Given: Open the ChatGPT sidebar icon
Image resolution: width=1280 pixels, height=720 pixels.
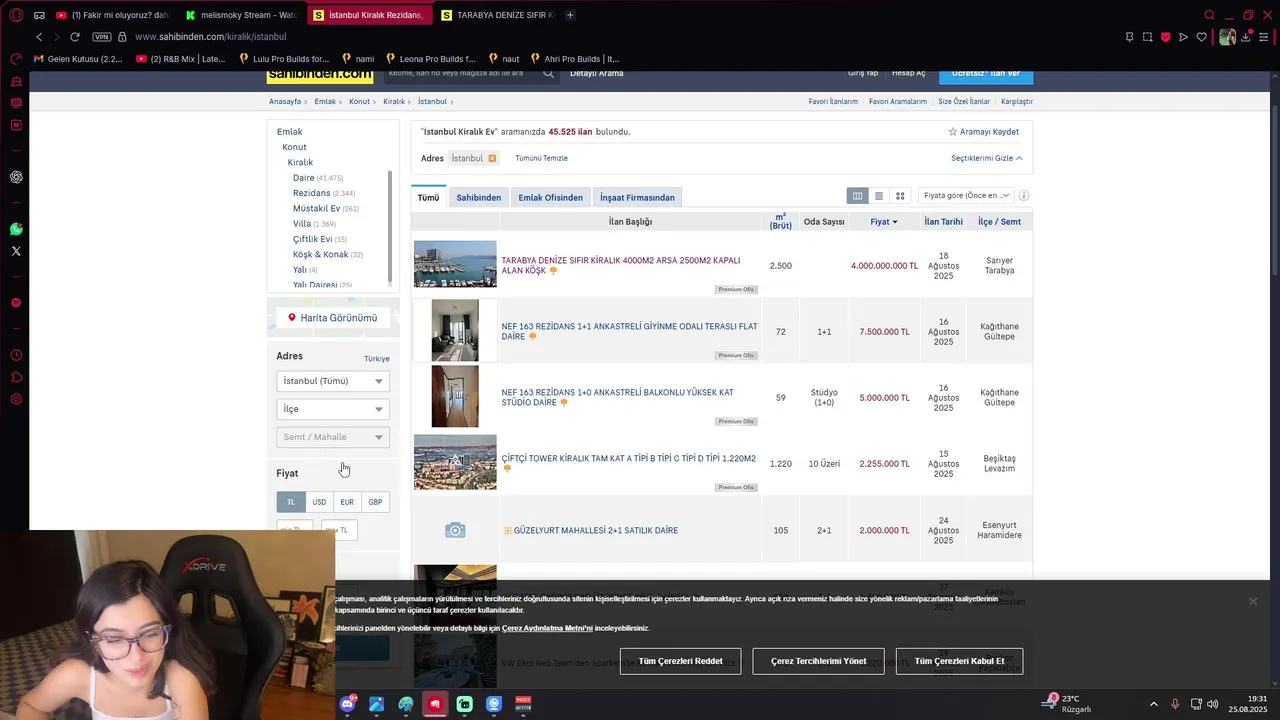Looking at the screenshot, I should (16, 177).
